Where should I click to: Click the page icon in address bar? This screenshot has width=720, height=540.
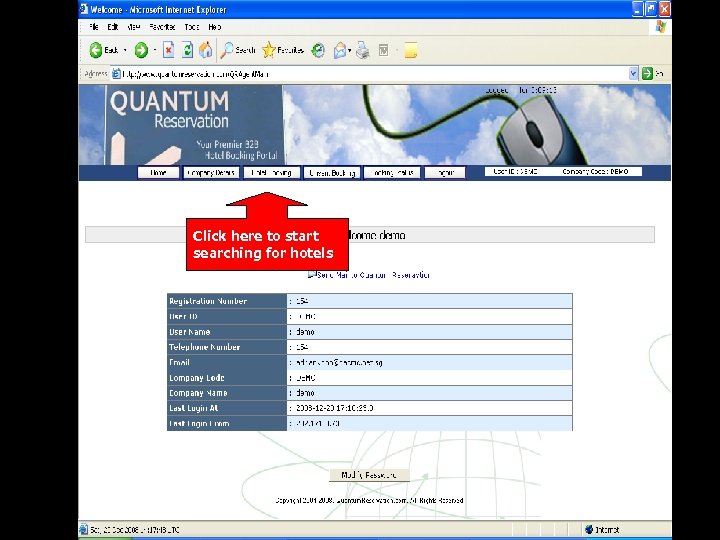click(117, 73)
